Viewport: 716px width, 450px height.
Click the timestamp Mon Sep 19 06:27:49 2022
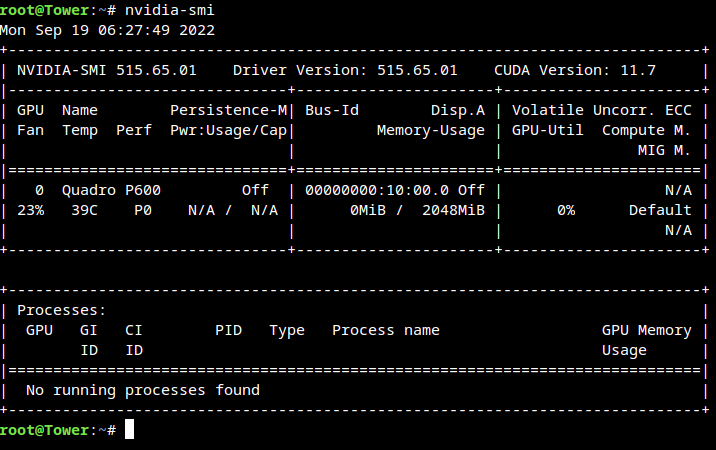coord(107,30)
